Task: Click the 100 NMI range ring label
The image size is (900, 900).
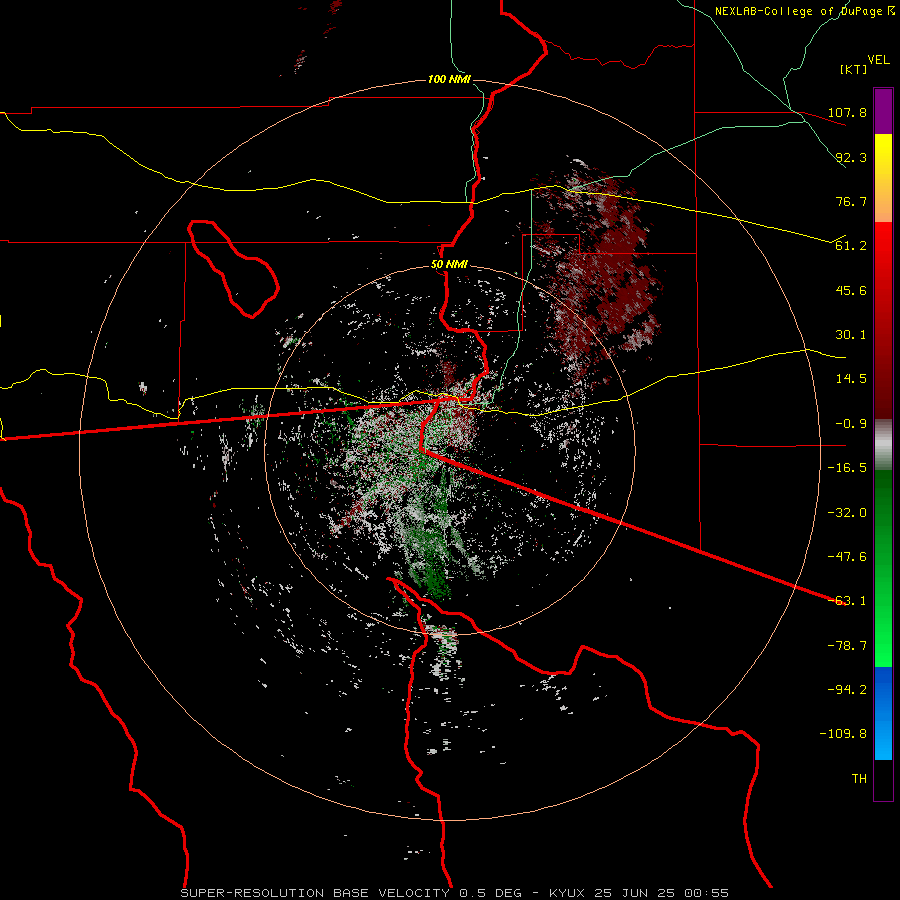Action: coord(449,79)
